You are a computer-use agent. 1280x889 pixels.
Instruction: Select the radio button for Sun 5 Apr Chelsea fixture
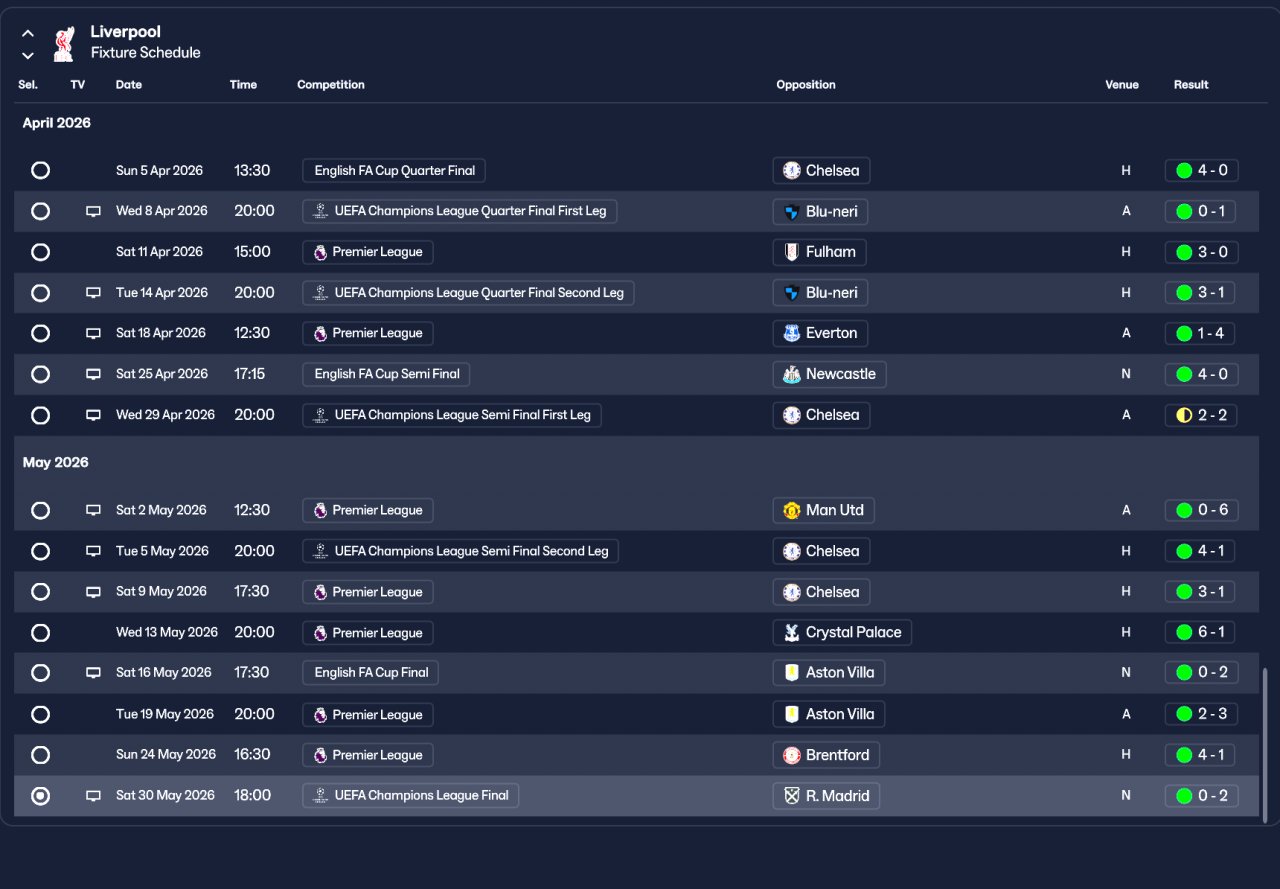(x=40, y=170)
